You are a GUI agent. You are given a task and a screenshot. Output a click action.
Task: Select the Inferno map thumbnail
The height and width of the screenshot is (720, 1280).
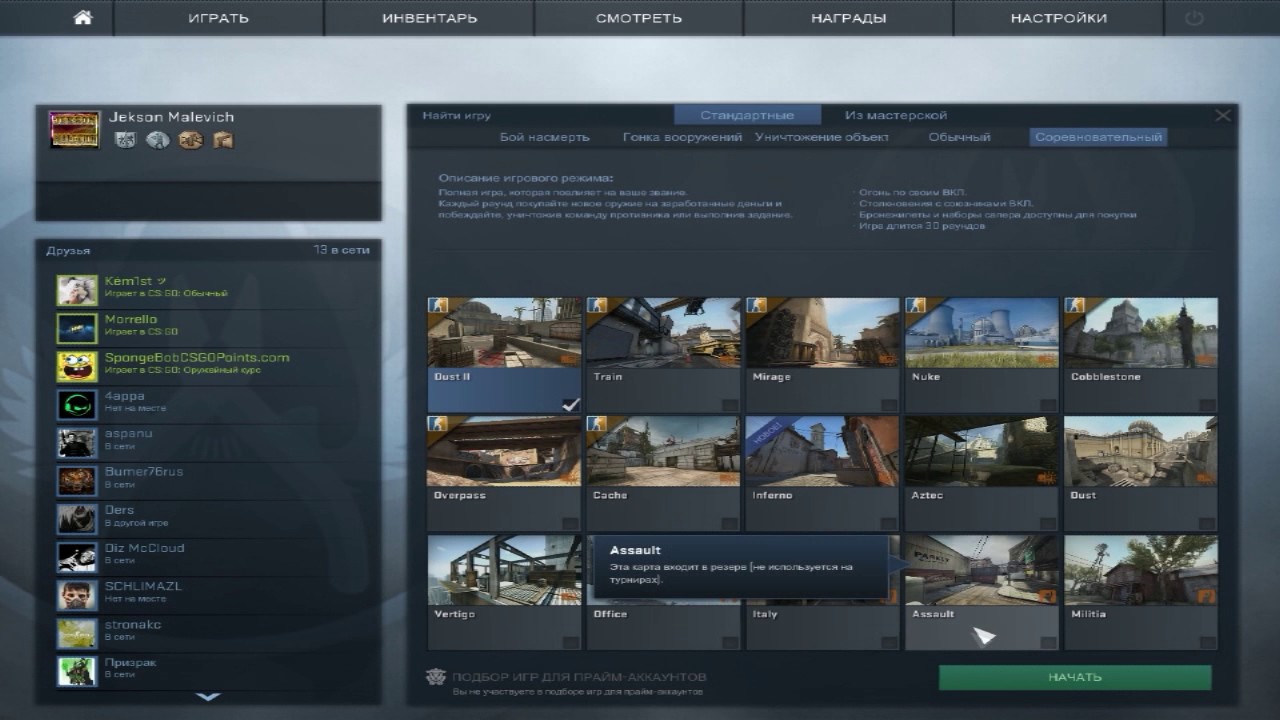point(823,451)
